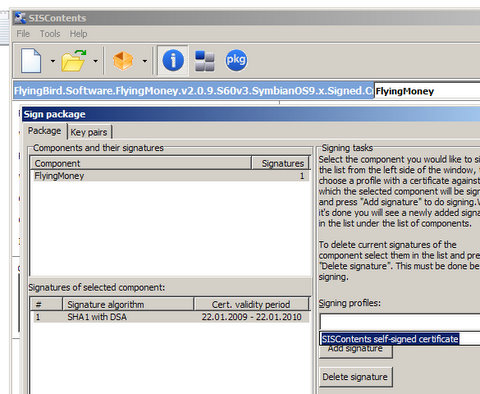The height and width of the screenshot is (394, 480).
Task: Switch to the Key pairs tab
Action: click(x=89, y=132)
